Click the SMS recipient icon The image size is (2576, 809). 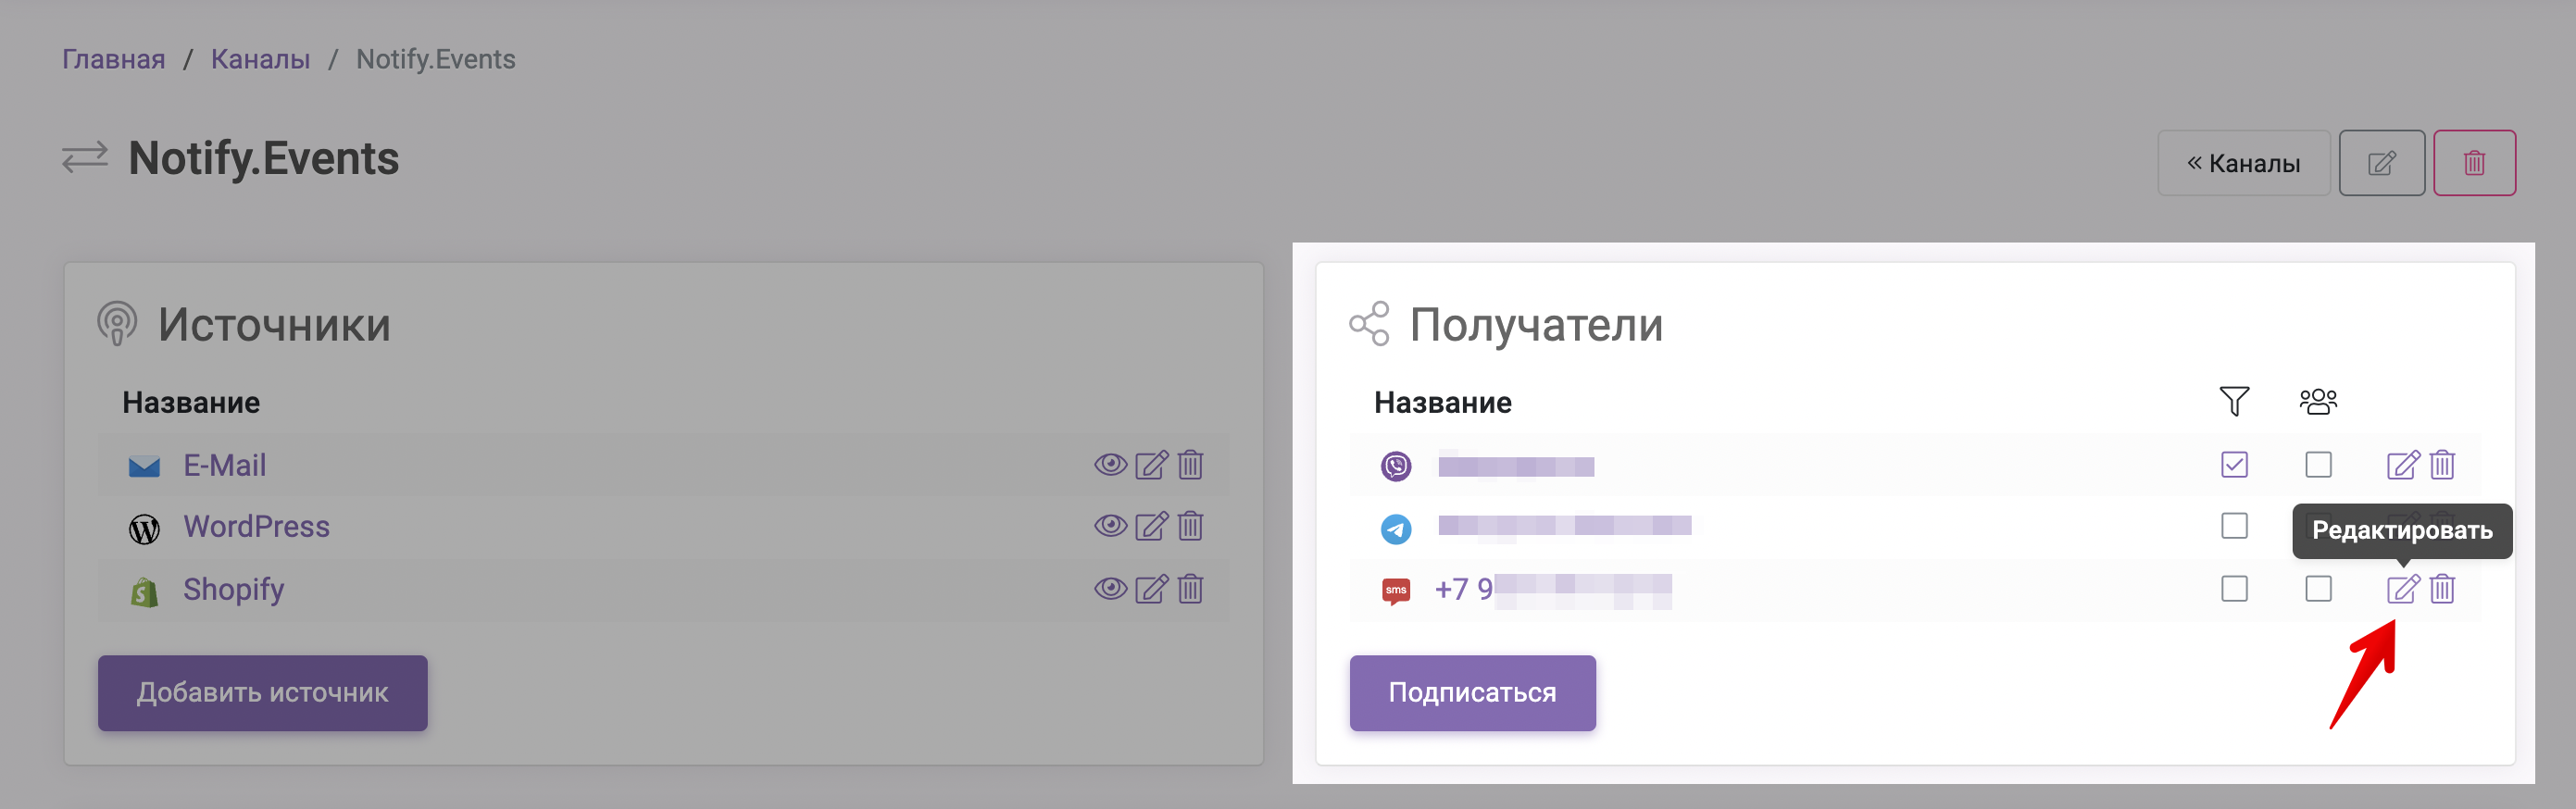pyautogui.click(x=1396, y=591)
